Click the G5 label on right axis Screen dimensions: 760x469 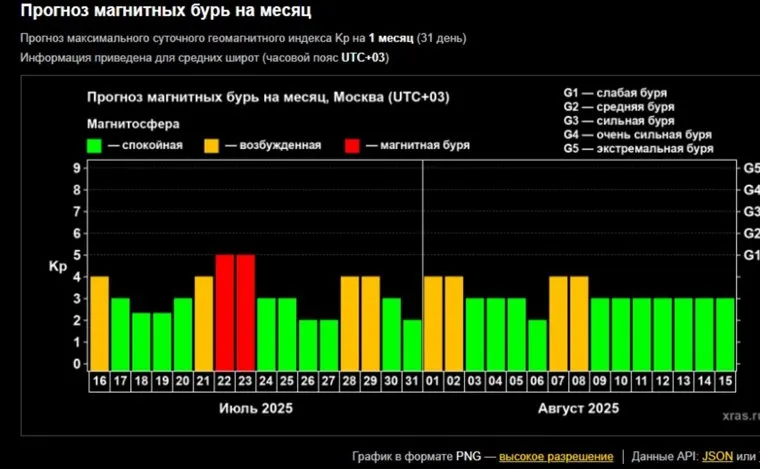point(751,168)
